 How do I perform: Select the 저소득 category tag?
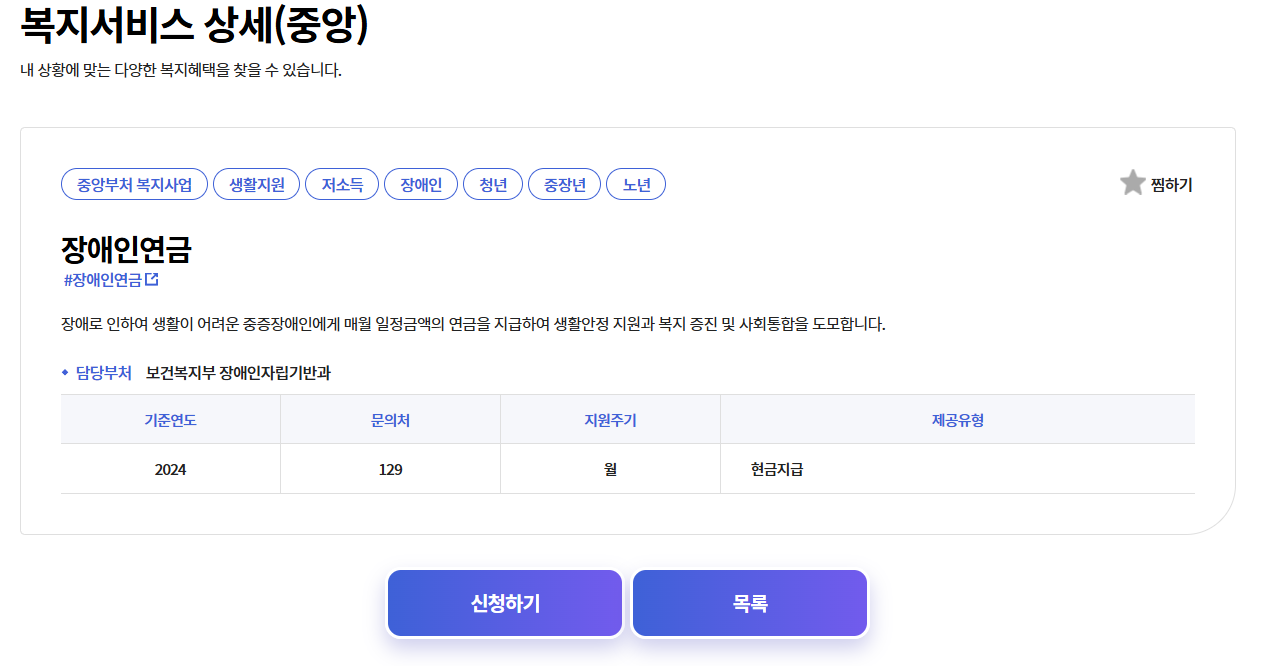342,183
